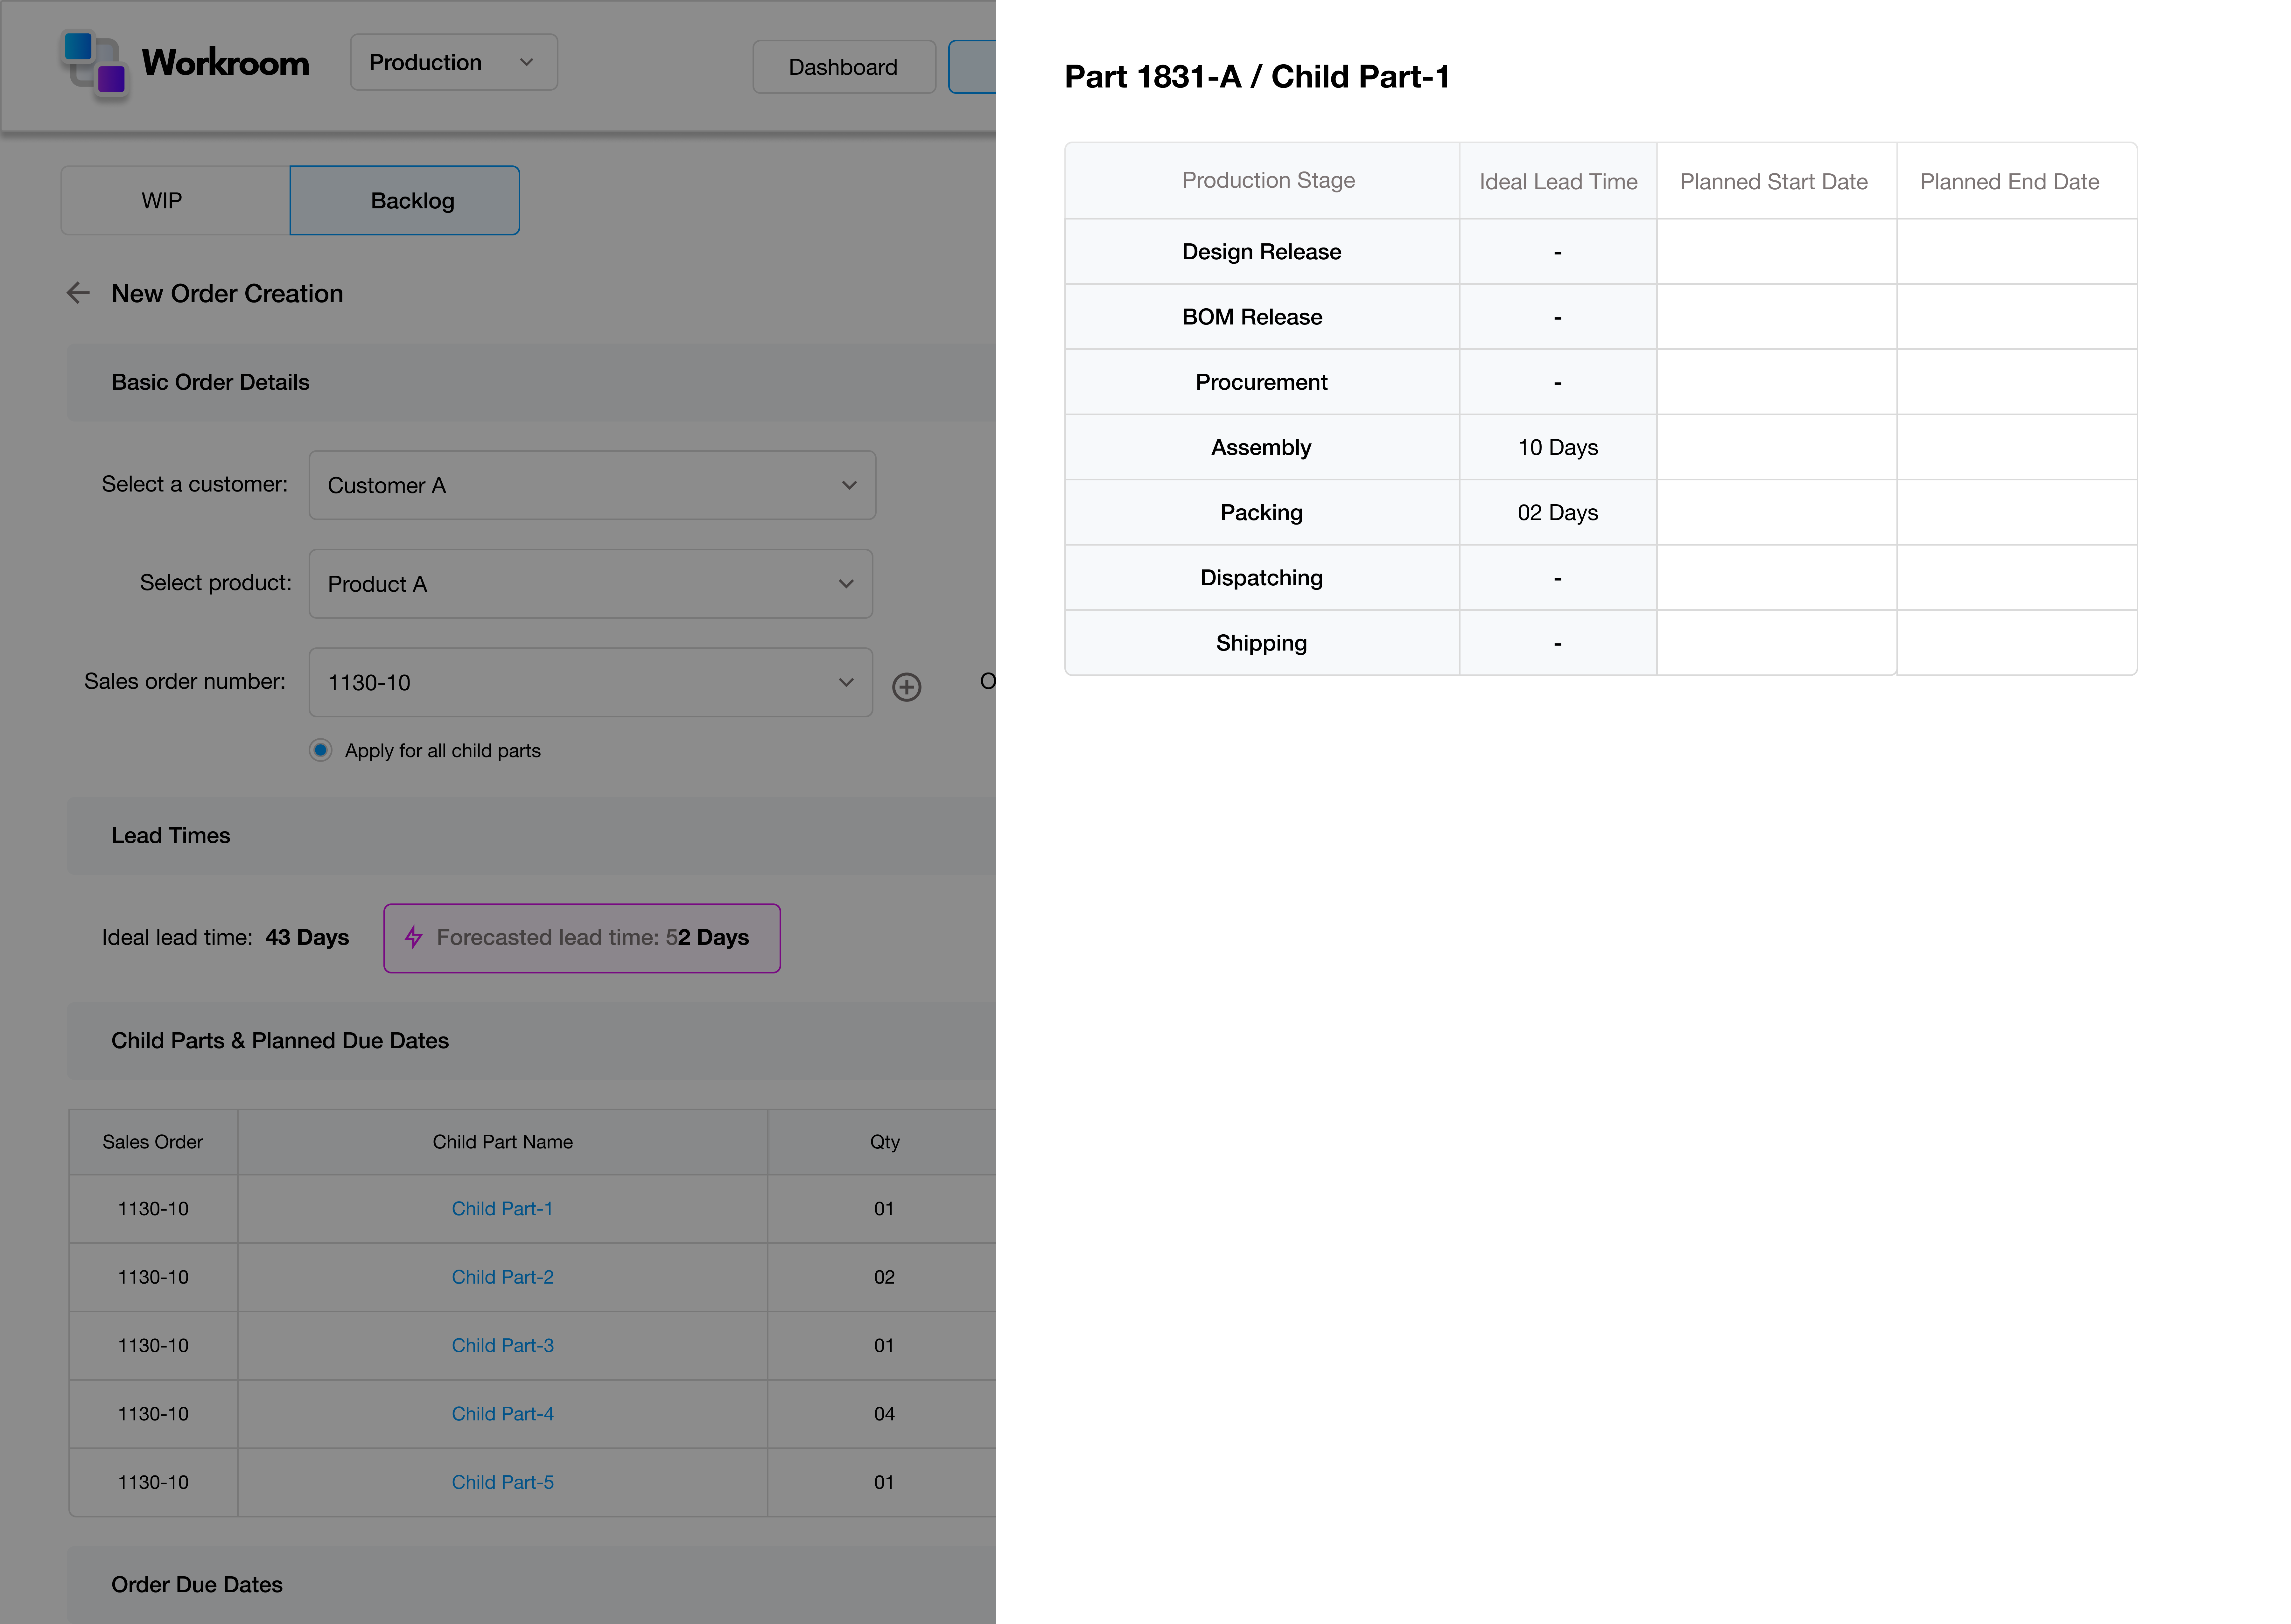The image size is (2291, 1624).
Task: Open Child Part-5 details link
Action: pyautogui.click(x=503, y=1482)
